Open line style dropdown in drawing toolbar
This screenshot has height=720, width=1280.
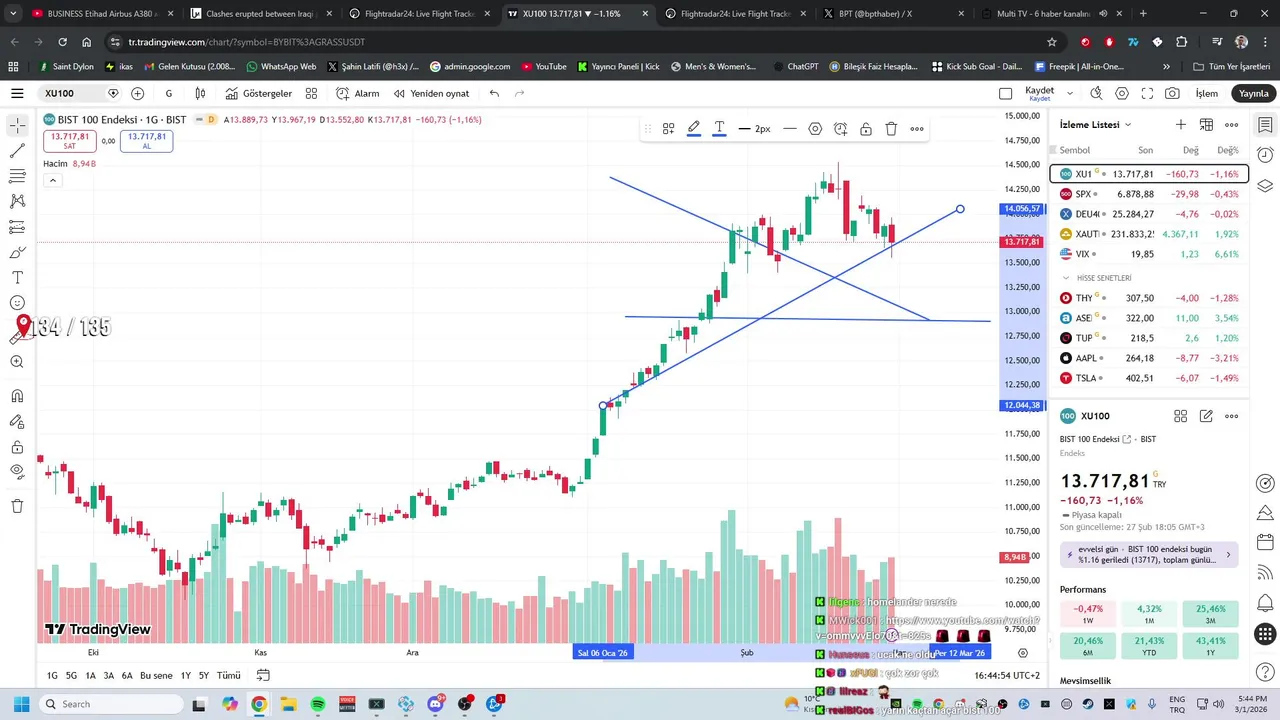pos(790,128)
